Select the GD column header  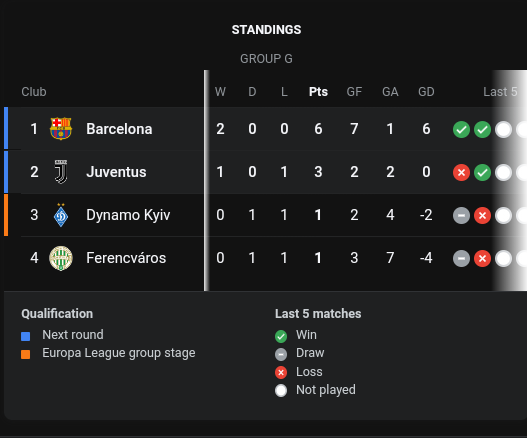(x=426, y=91)
